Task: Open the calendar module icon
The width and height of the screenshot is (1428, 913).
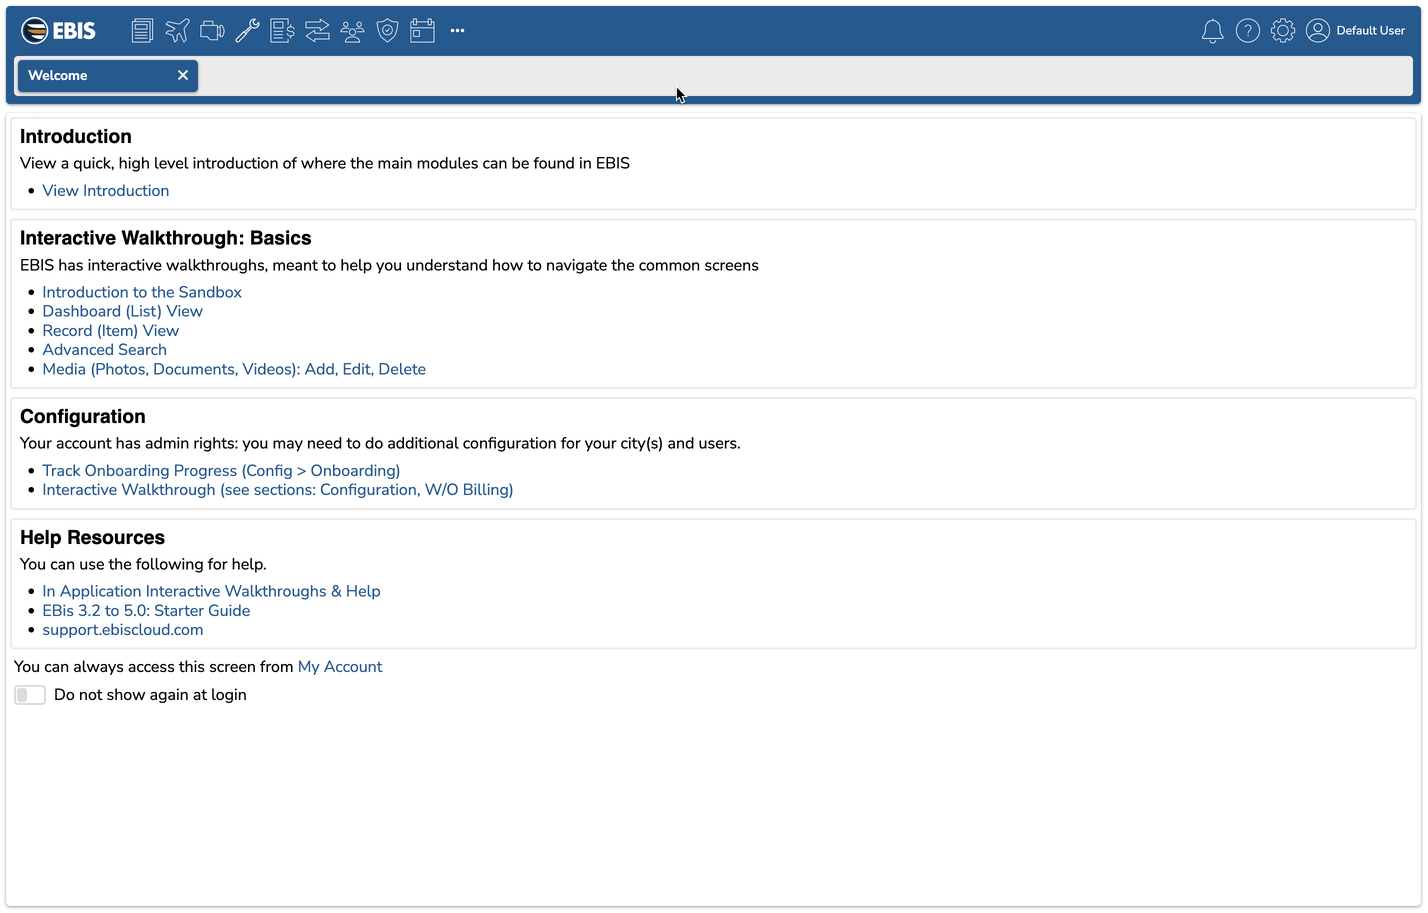Action: pos(422,31)
